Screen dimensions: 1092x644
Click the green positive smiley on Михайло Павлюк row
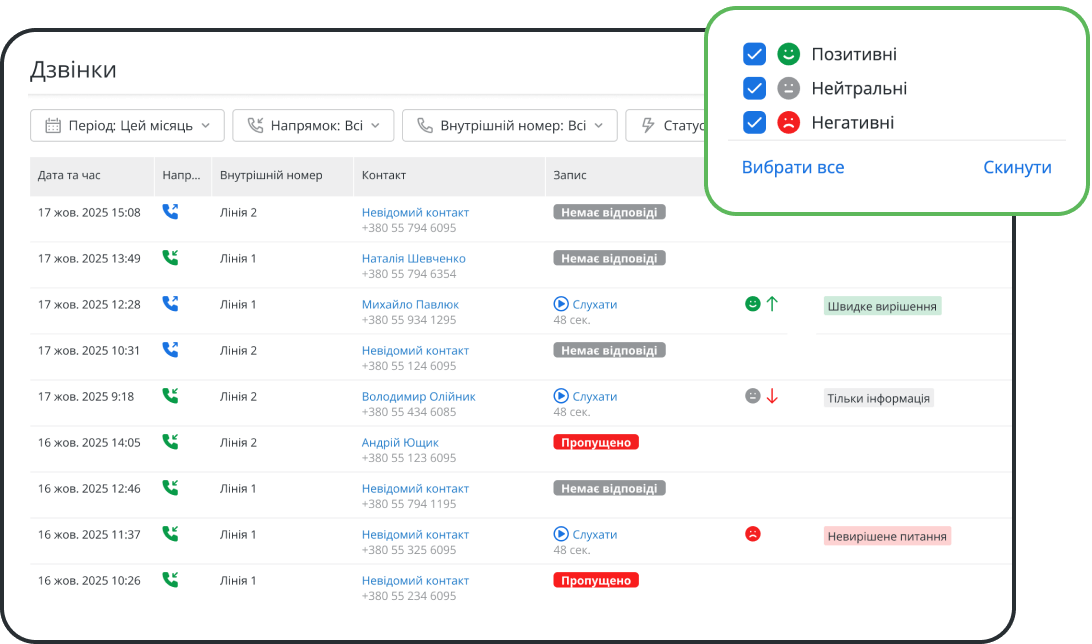pos(753,303)
